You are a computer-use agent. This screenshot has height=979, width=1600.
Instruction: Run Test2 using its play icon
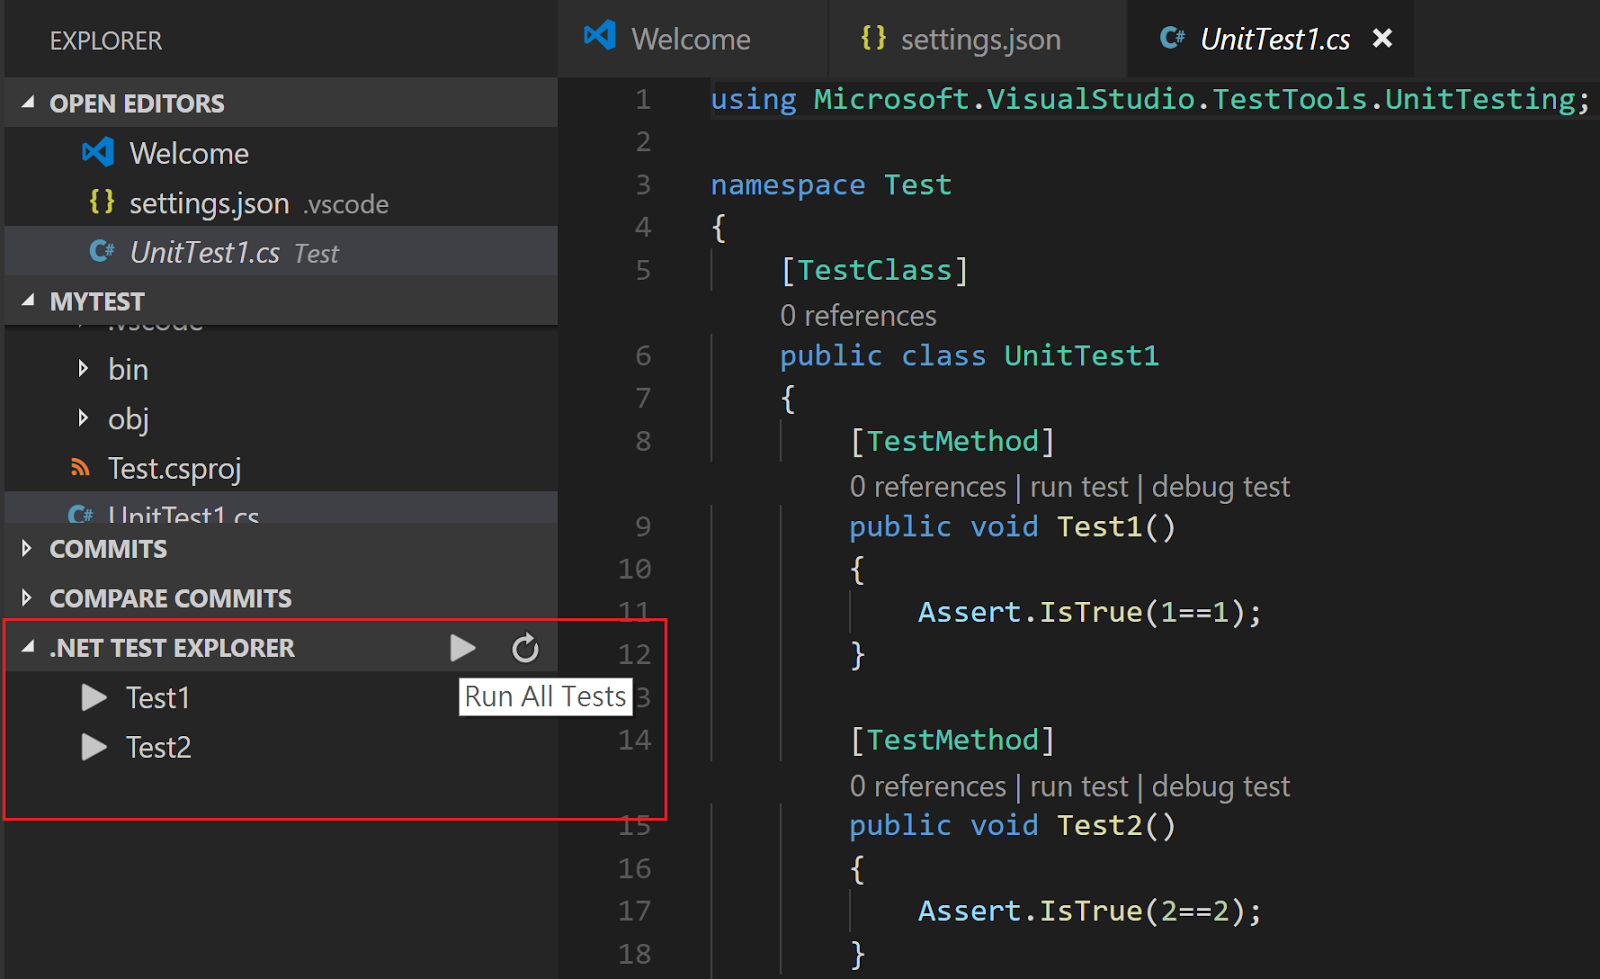click(x=93, y=747)
